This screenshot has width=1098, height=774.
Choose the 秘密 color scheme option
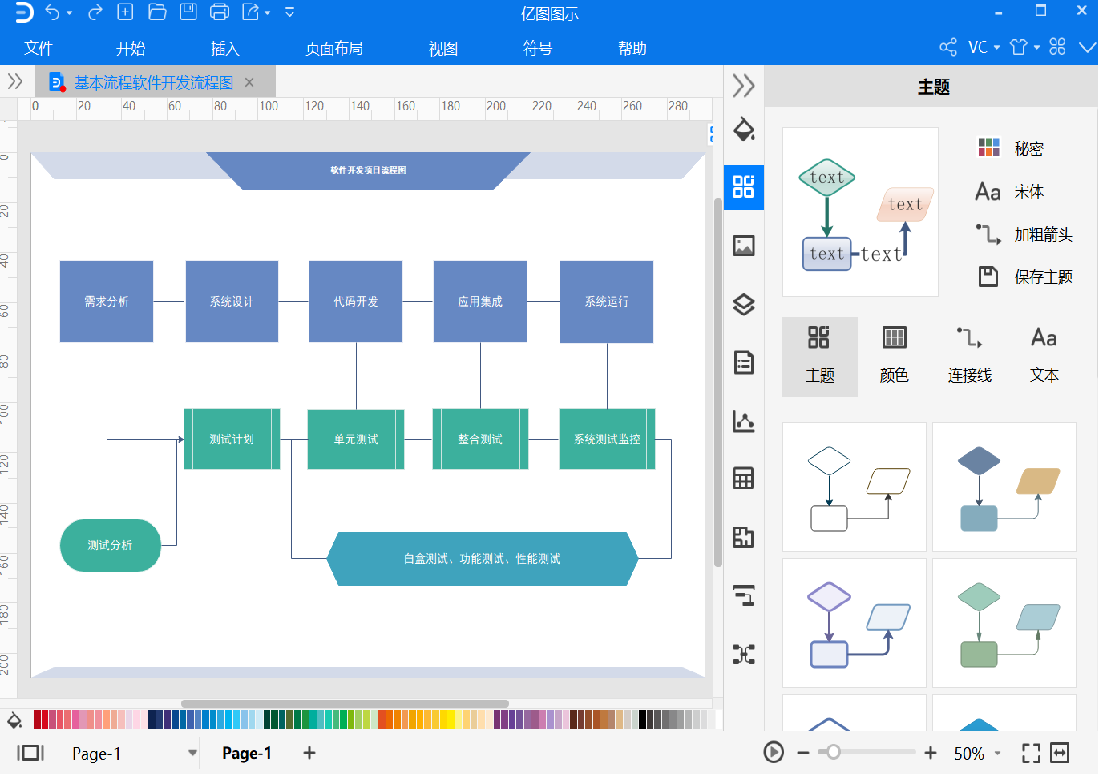(1010, 148)
